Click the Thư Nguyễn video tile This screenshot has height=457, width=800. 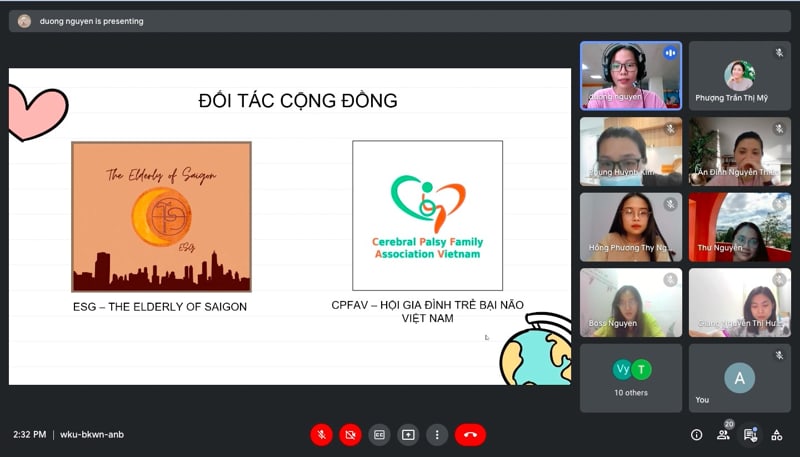tap(739, 227)
